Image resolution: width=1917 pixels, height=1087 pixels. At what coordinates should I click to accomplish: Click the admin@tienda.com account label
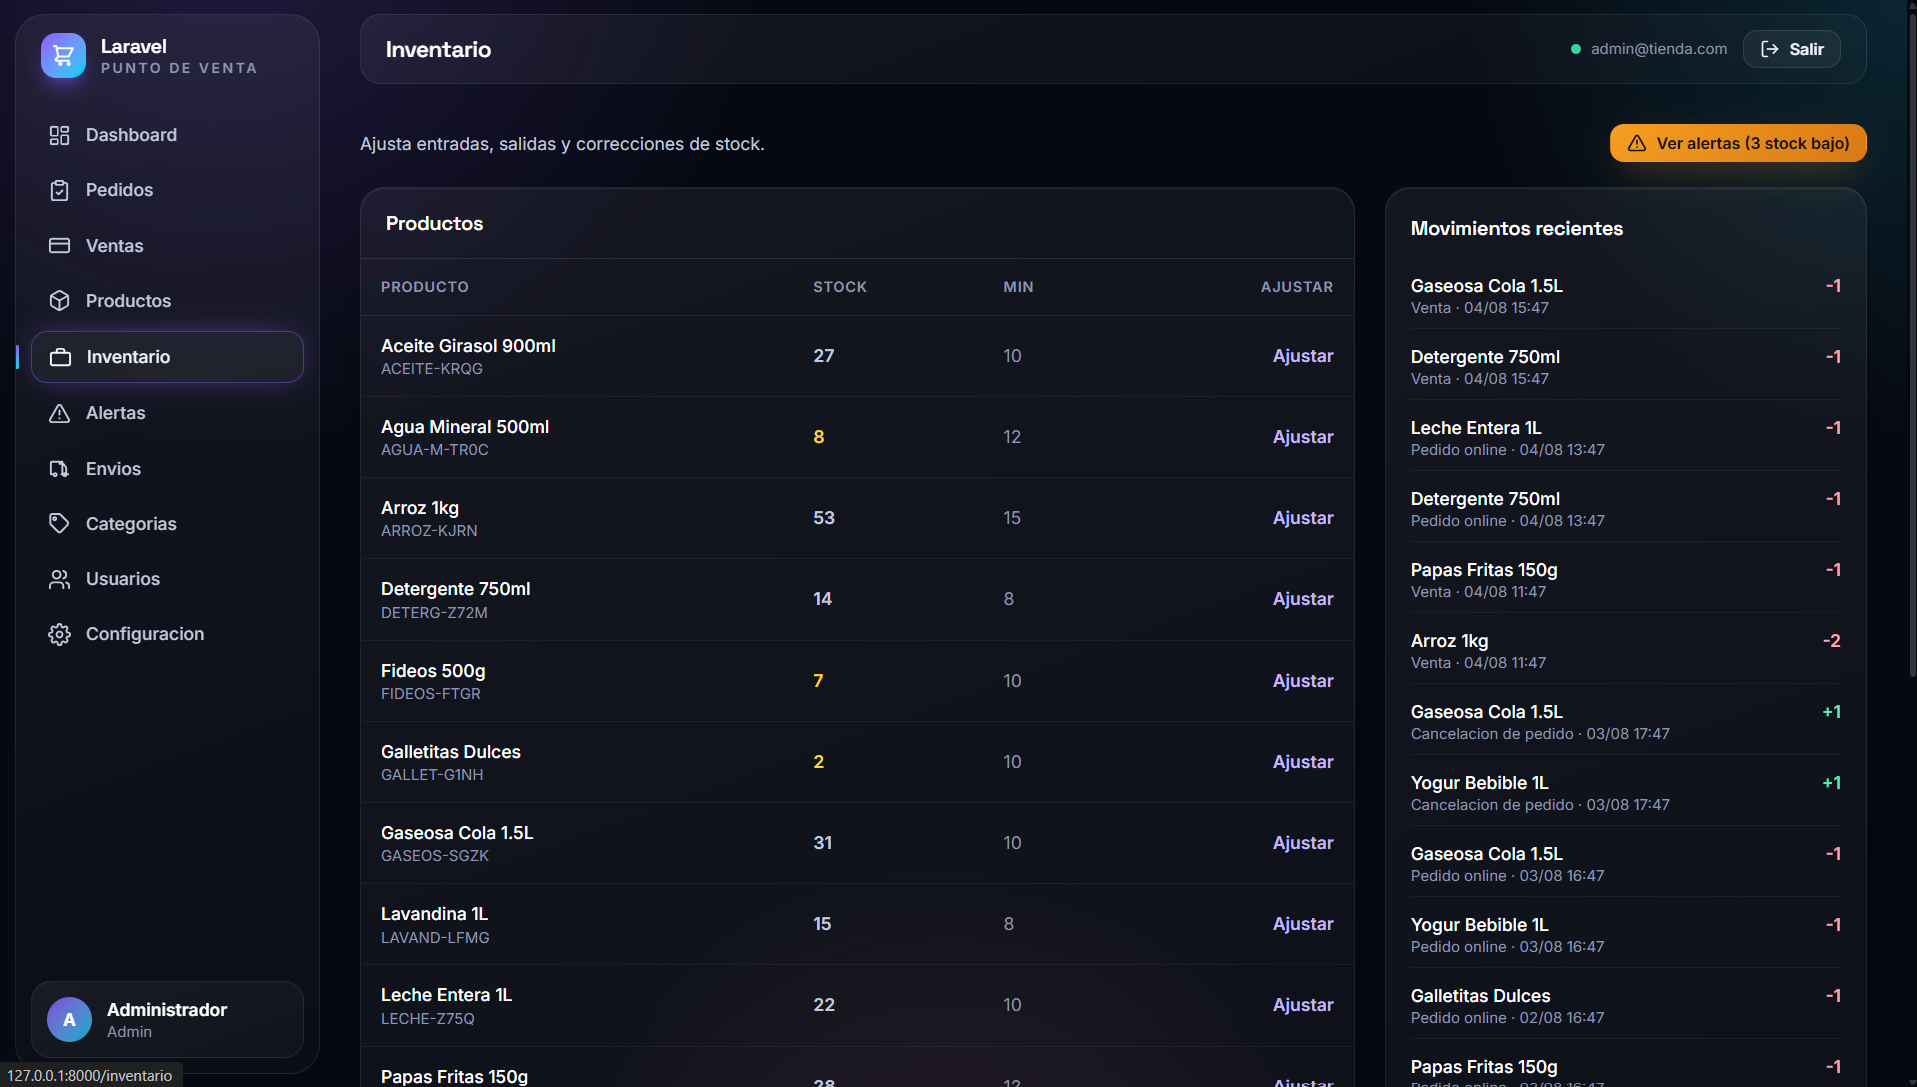(1658, 49)
